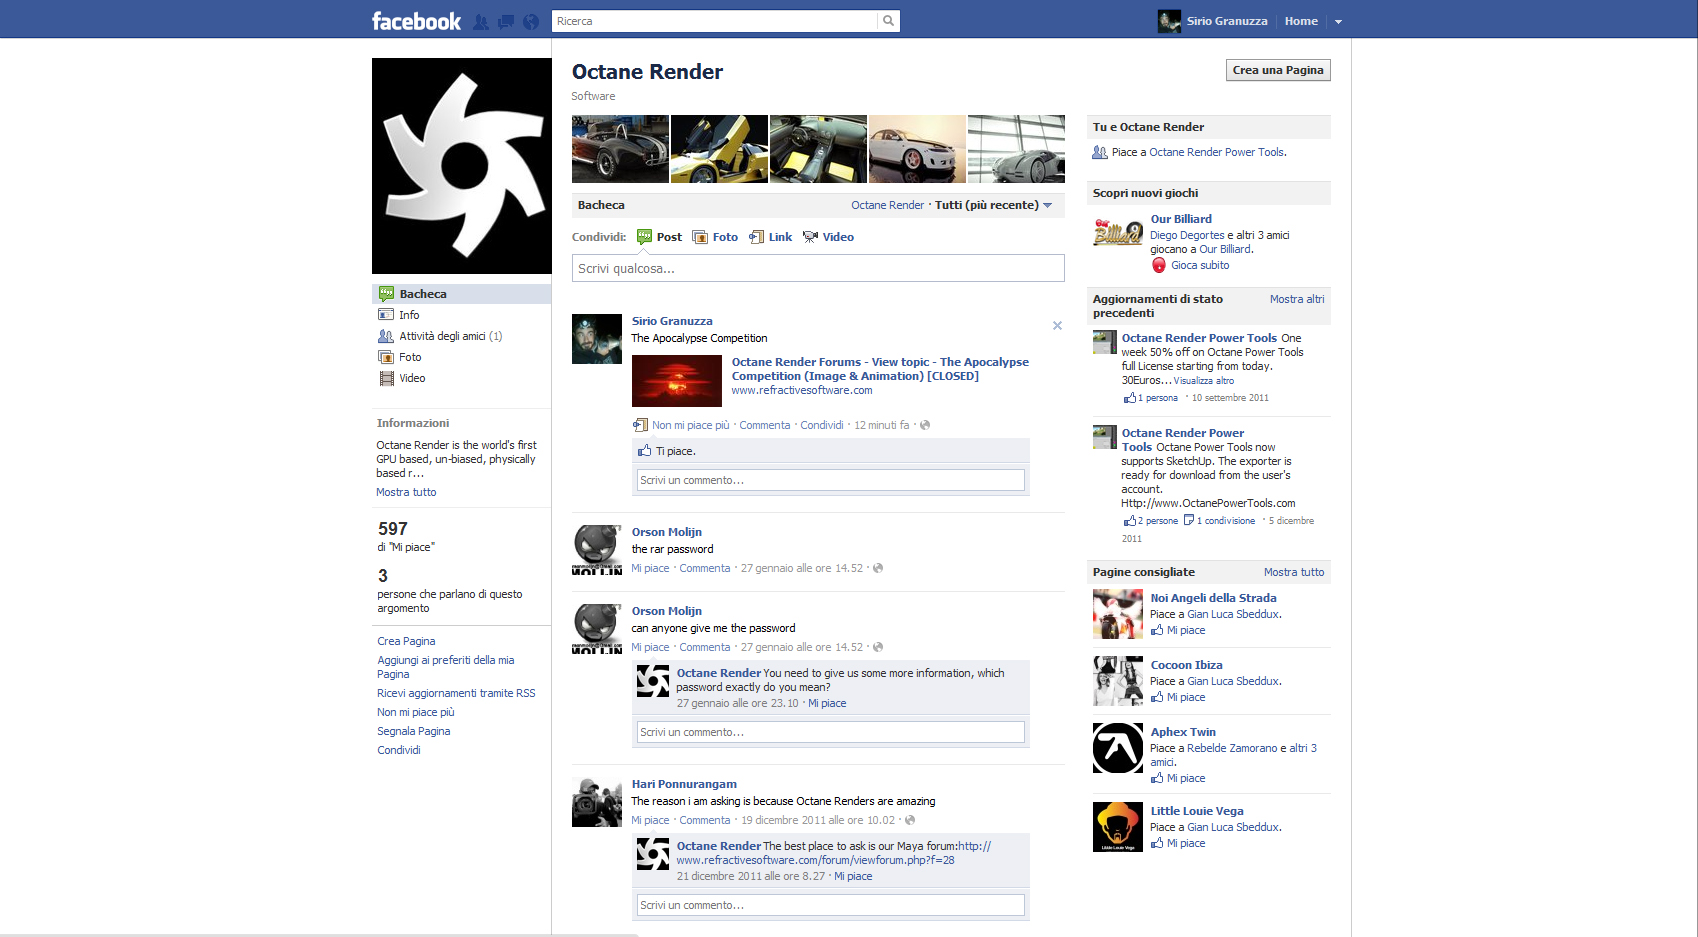
Task: Click the Scrivi qualcosa status box
Action: click(x=818, y=268)
